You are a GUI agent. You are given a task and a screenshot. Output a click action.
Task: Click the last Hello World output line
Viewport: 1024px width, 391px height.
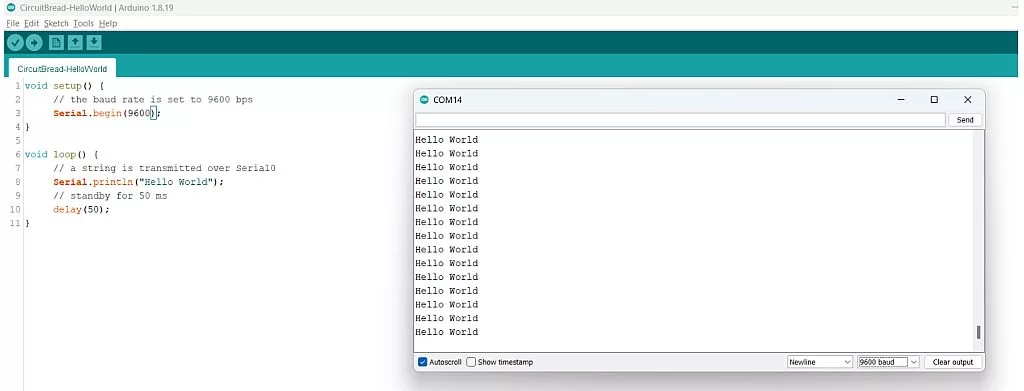(x=447, y=332)
